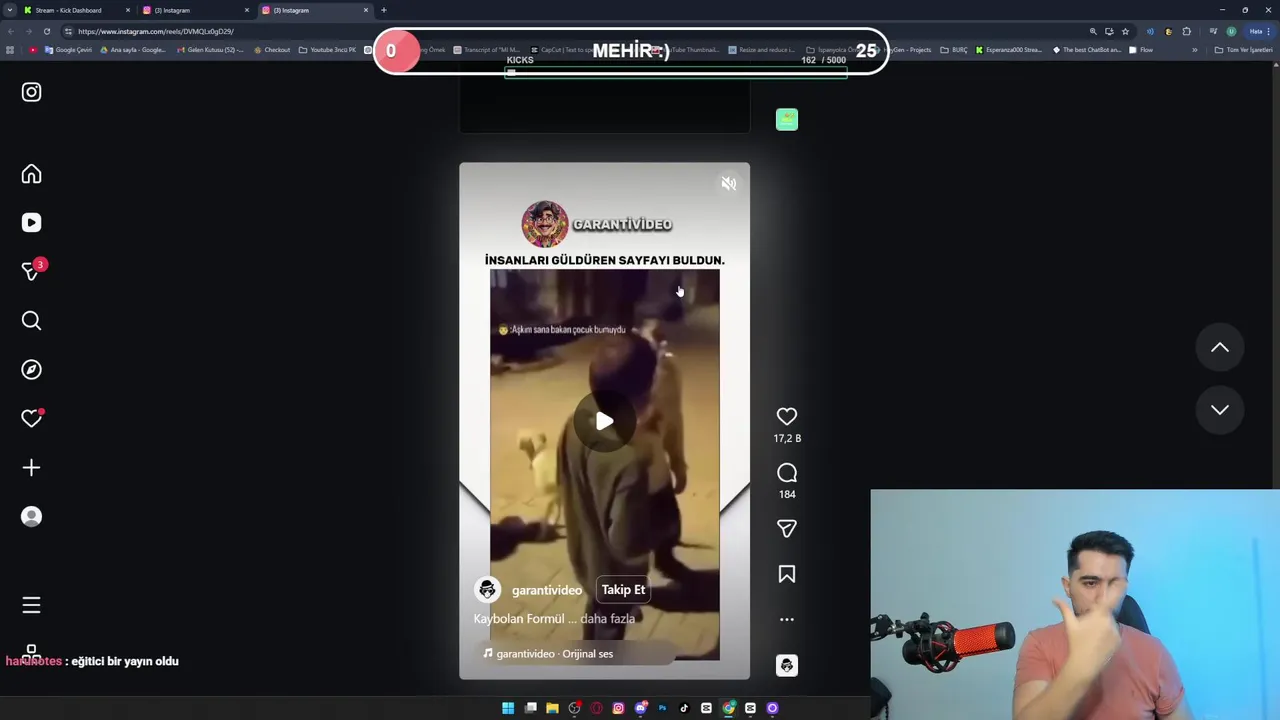1280x720 pixels.
Task: Expand the caption with 'daha fazla'
Action: point(608,619)
